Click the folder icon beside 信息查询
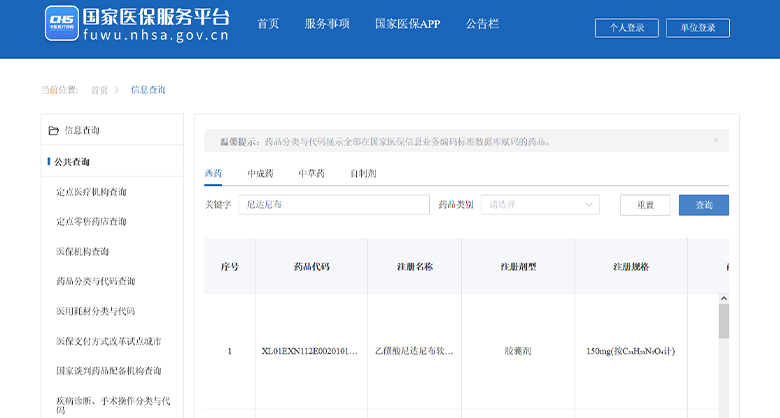The height and width of the screenshot is (418, 780). point(54,130)
